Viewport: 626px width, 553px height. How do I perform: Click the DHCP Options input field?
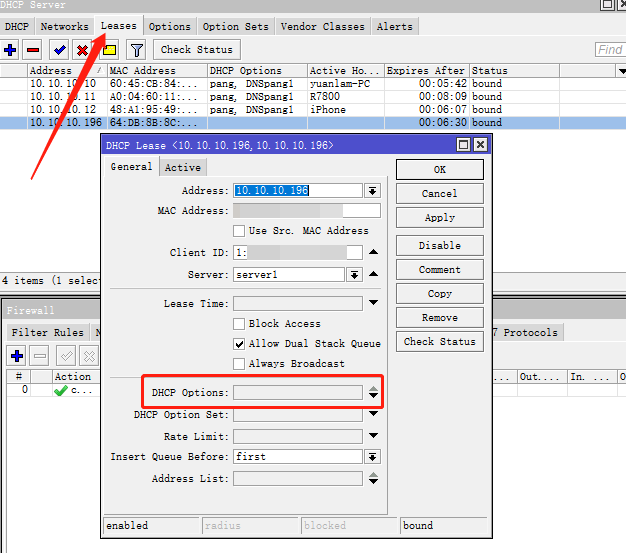(x=298, y=392)
